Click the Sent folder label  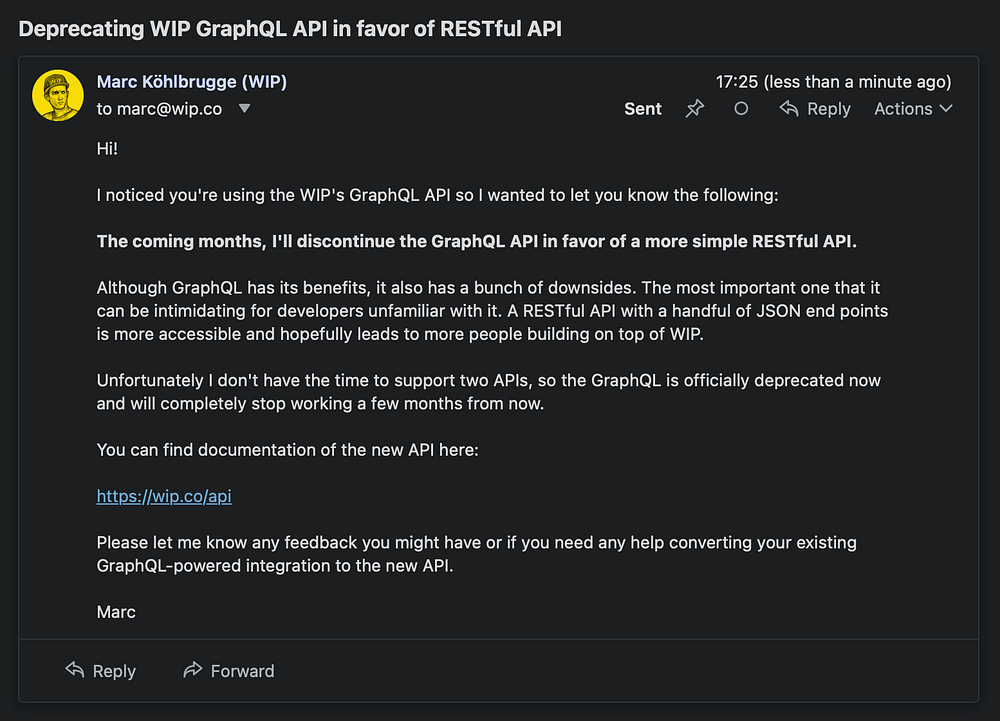643,109
